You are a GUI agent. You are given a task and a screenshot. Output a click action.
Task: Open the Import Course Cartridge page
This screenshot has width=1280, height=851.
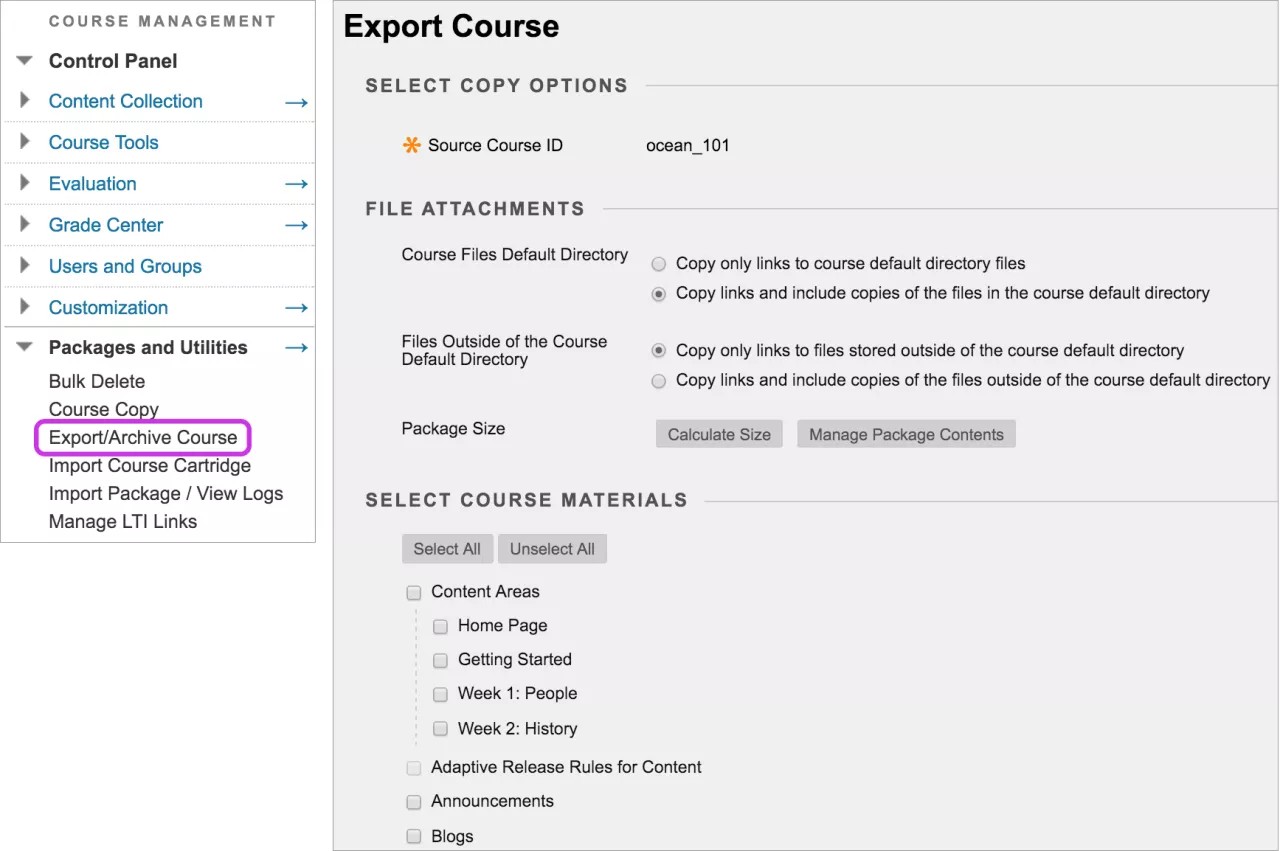[148, 465]
